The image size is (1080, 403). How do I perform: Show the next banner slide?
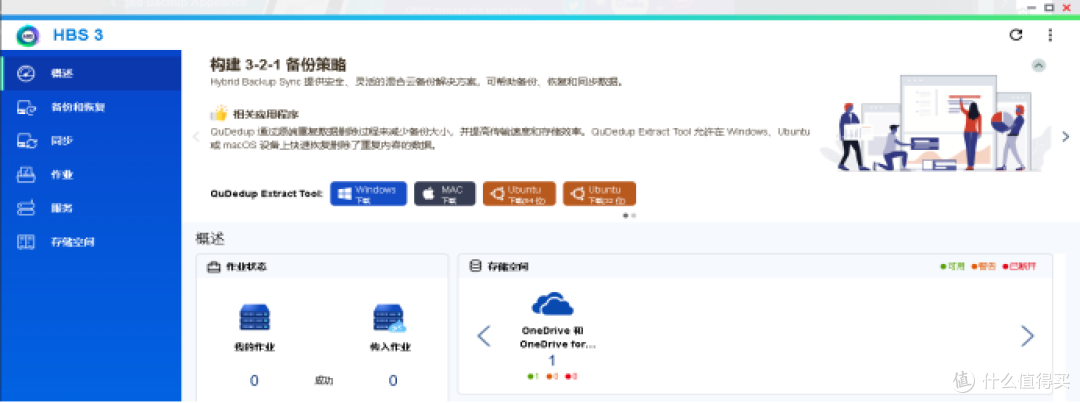tap(1066, 136)
